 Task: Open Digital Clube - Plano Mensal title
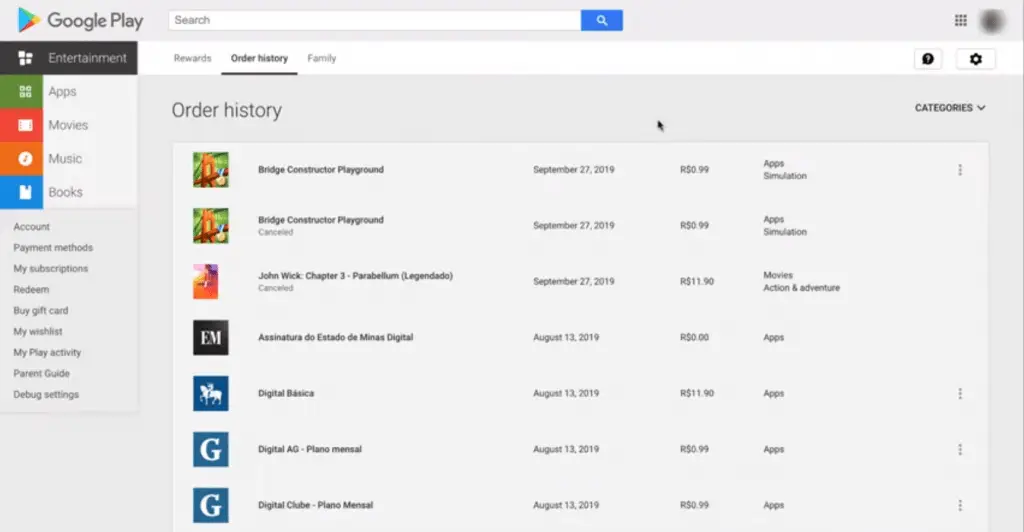315,505
